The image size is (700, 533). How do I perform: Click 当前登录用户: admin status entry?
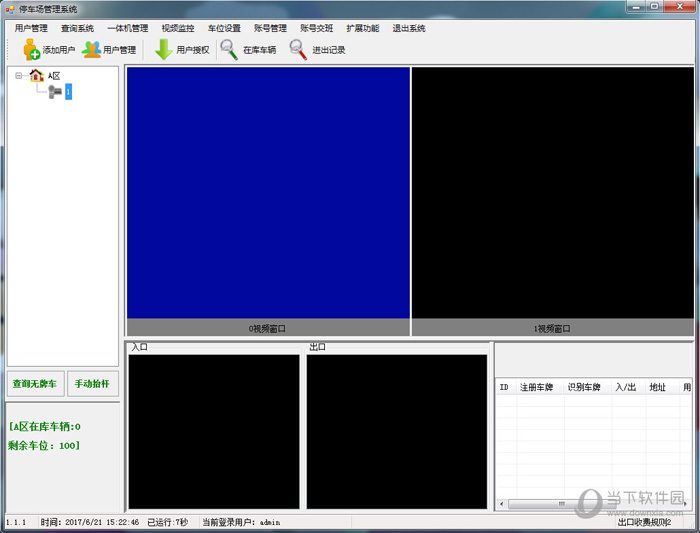(241, 522)
